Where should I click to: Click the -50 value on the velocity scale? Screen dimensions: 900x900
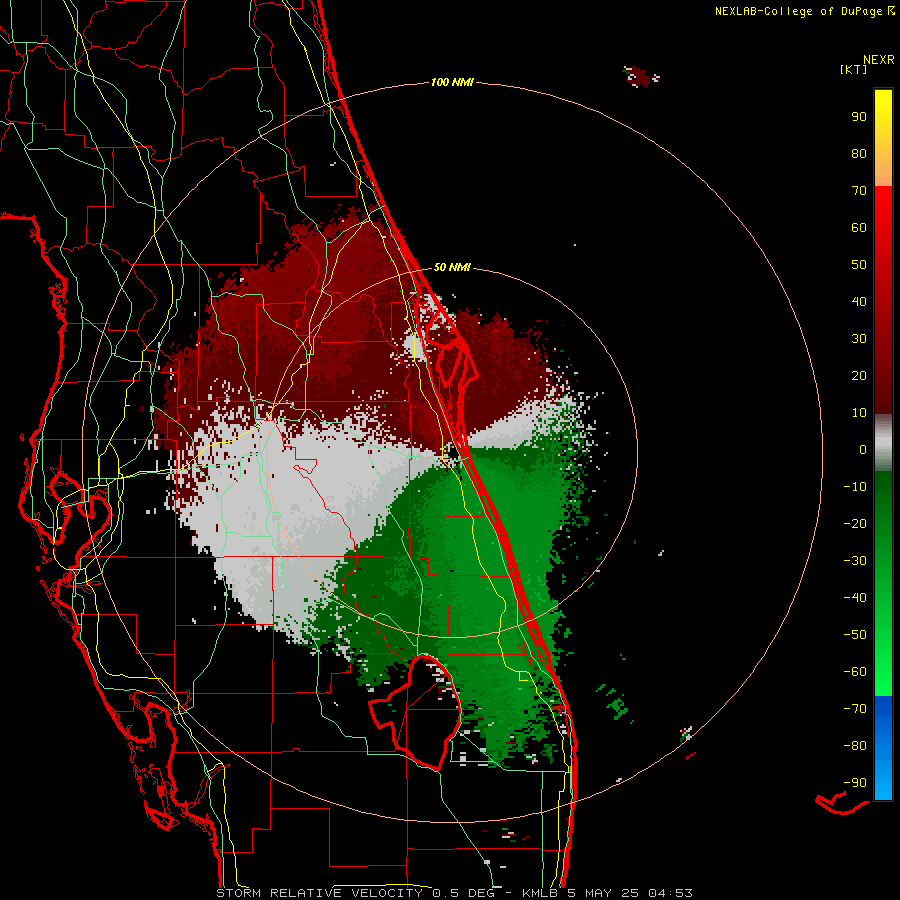click(855, 635)
